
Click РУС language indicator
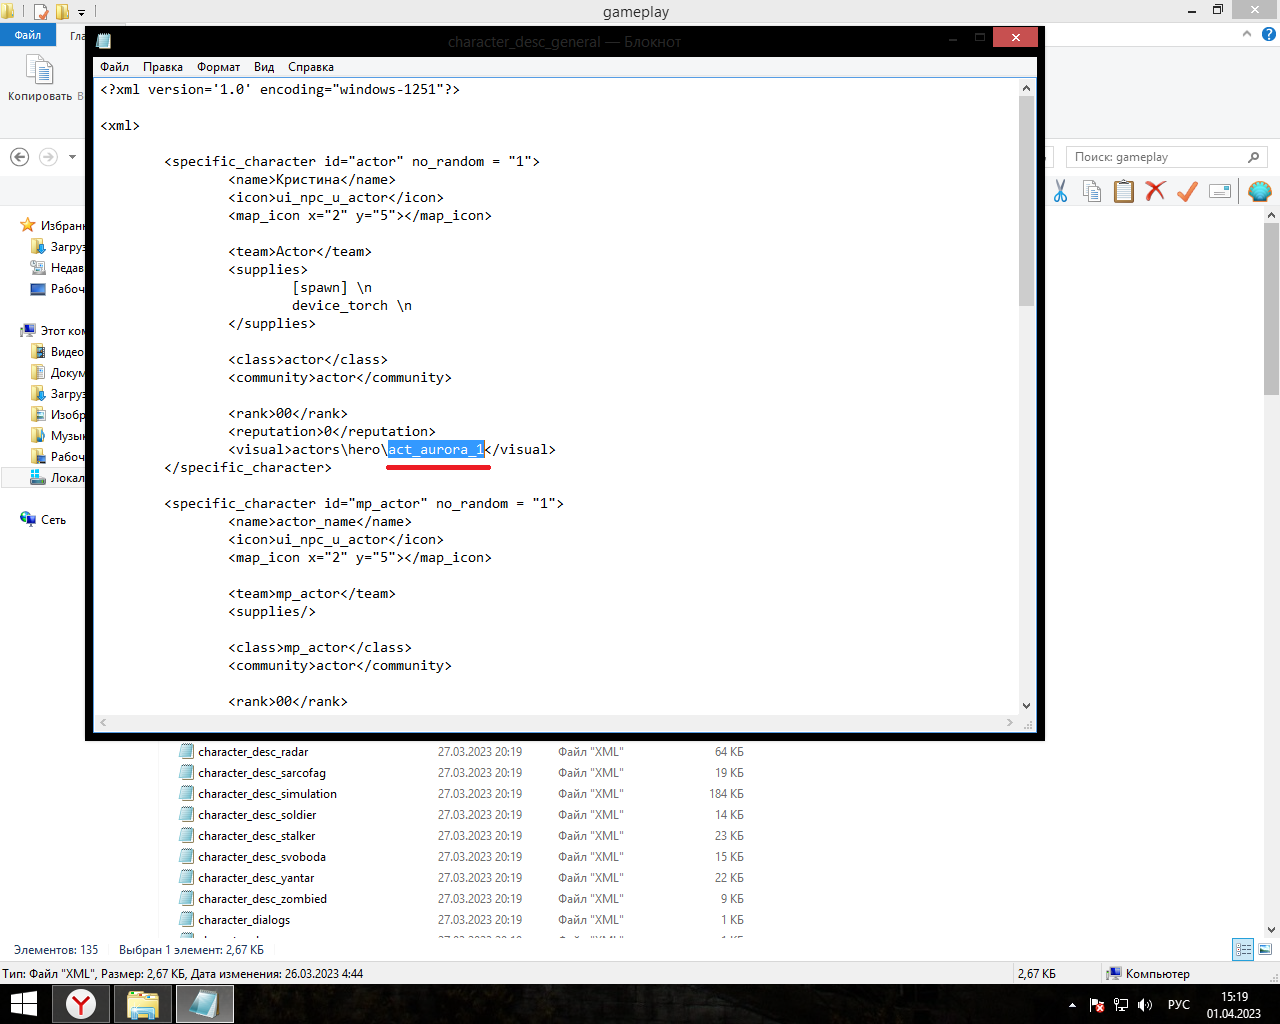[x=1179, y=1005]
